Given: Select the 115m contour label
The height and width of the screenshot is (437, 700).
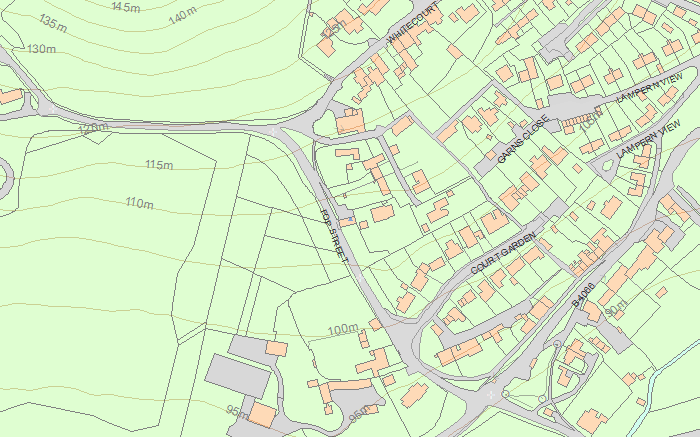Looking at the screenshot, I should (159, 165).
